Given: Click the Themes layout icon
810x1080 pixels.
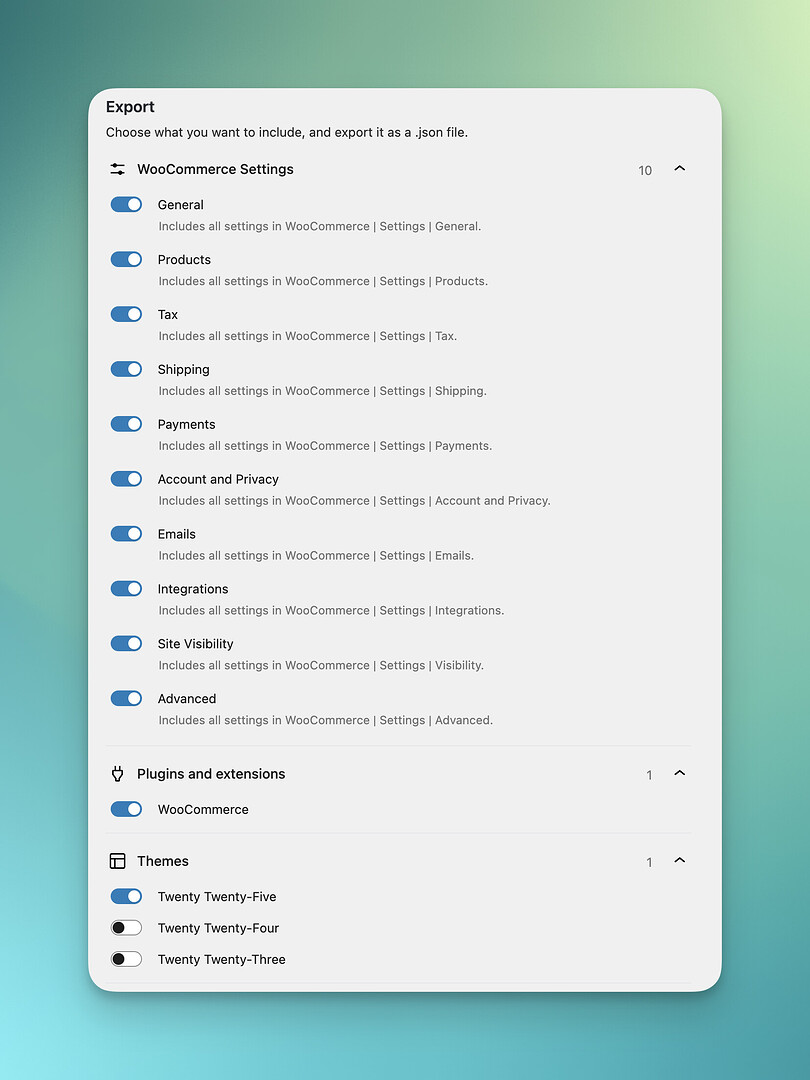Looking at the screenshot, I should click(x=118, y=861).
